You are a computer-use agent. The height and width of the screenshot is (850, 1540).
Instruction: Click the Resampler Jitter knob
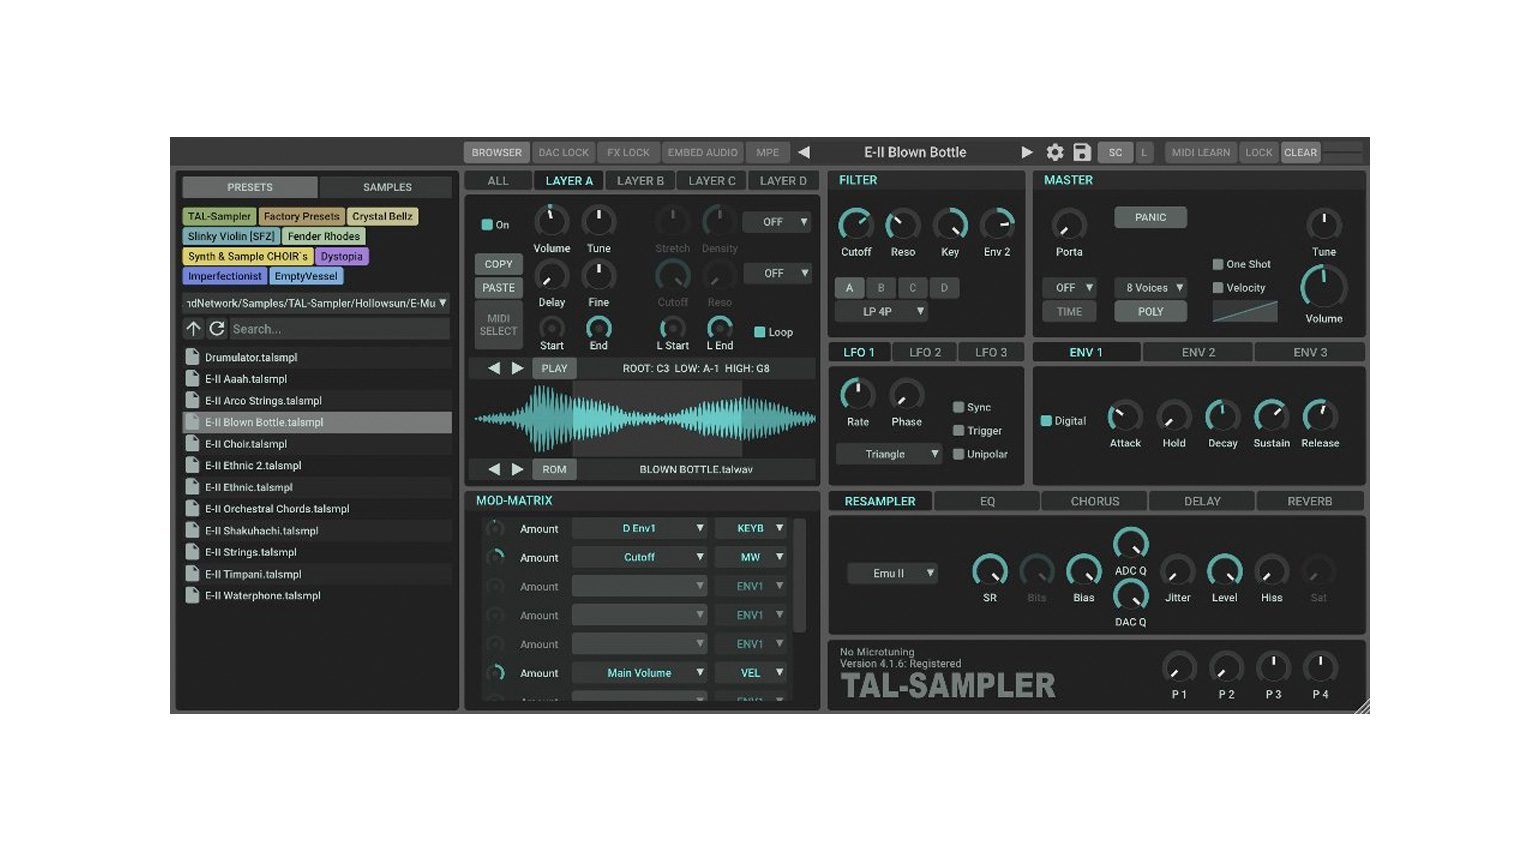[x=1177, y=571]
